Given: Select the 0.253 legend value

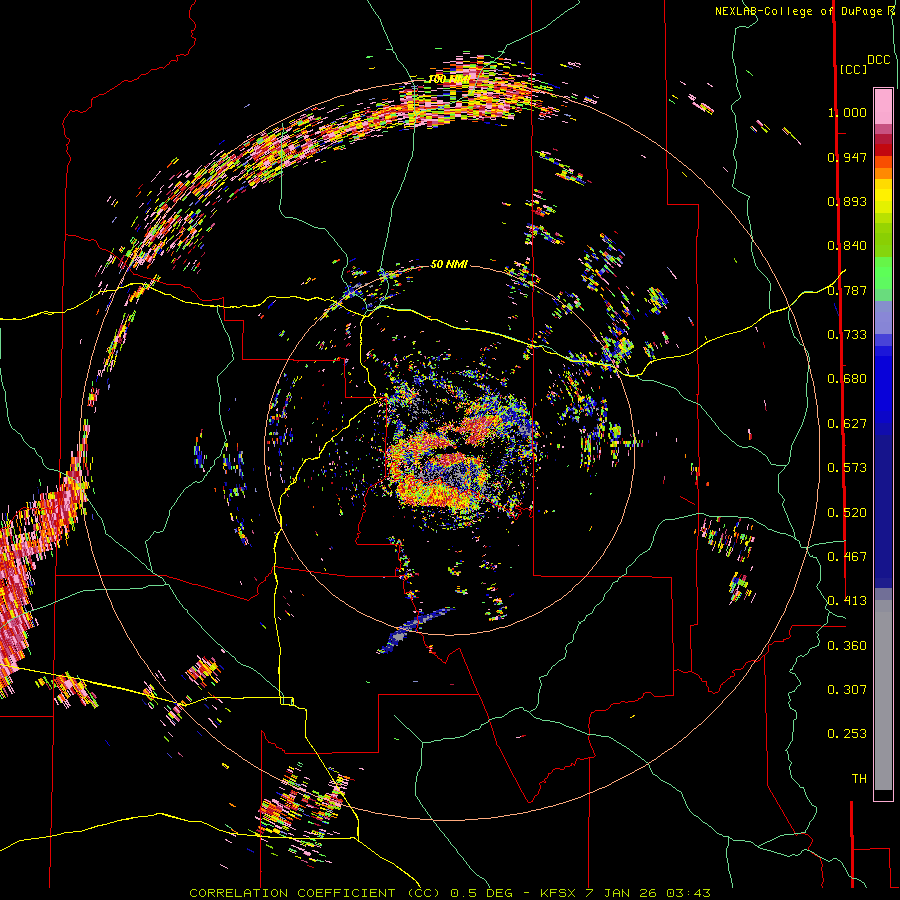Looking at the screenshot, I should [x=847, y=734].
